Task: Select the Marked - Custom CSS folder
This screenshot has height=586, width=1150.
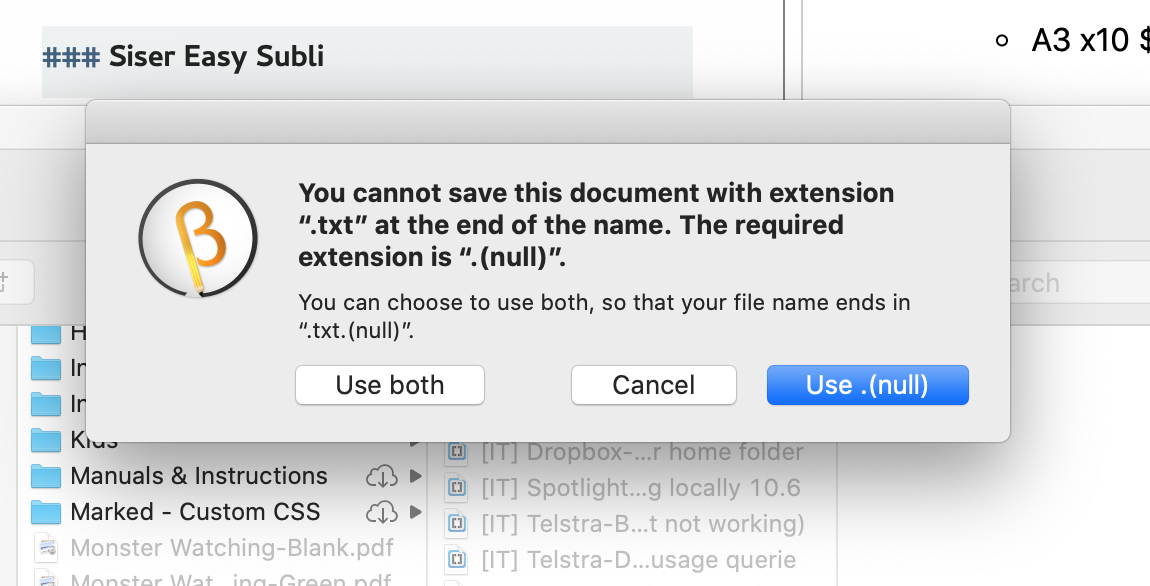Action: (195, 512)
